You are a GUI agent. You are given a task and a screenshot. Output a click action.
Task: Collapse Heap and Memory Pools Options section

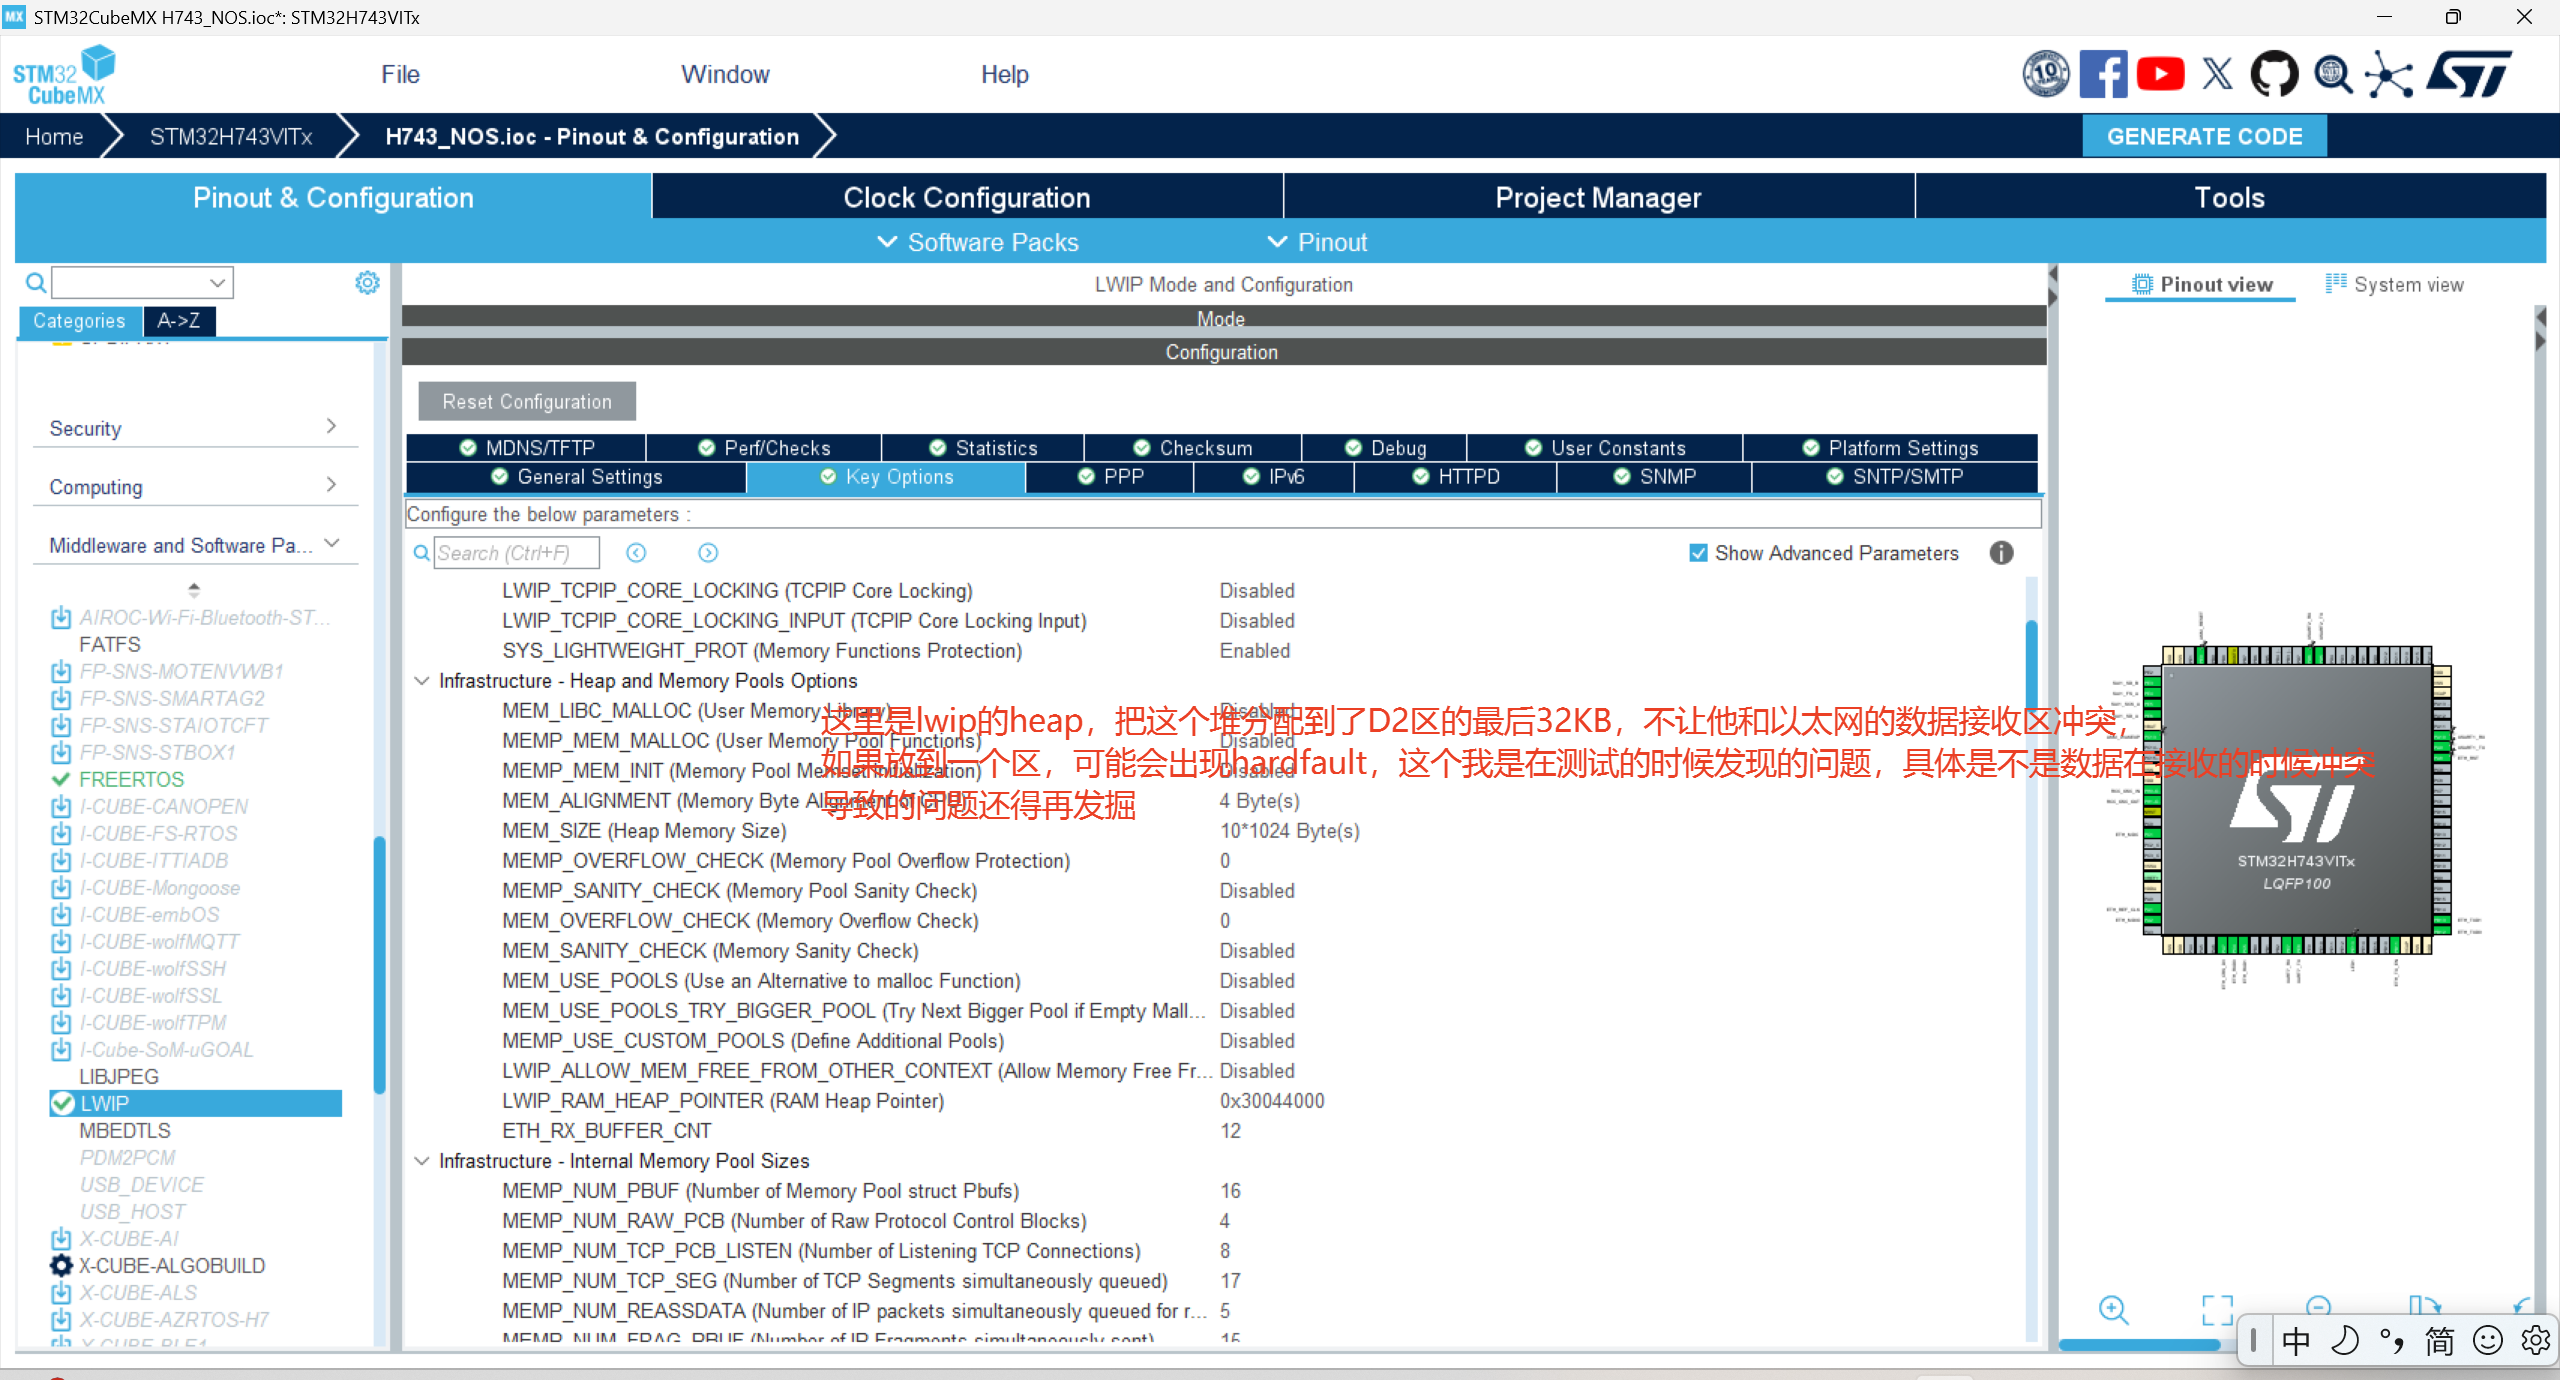click(422, 681)
